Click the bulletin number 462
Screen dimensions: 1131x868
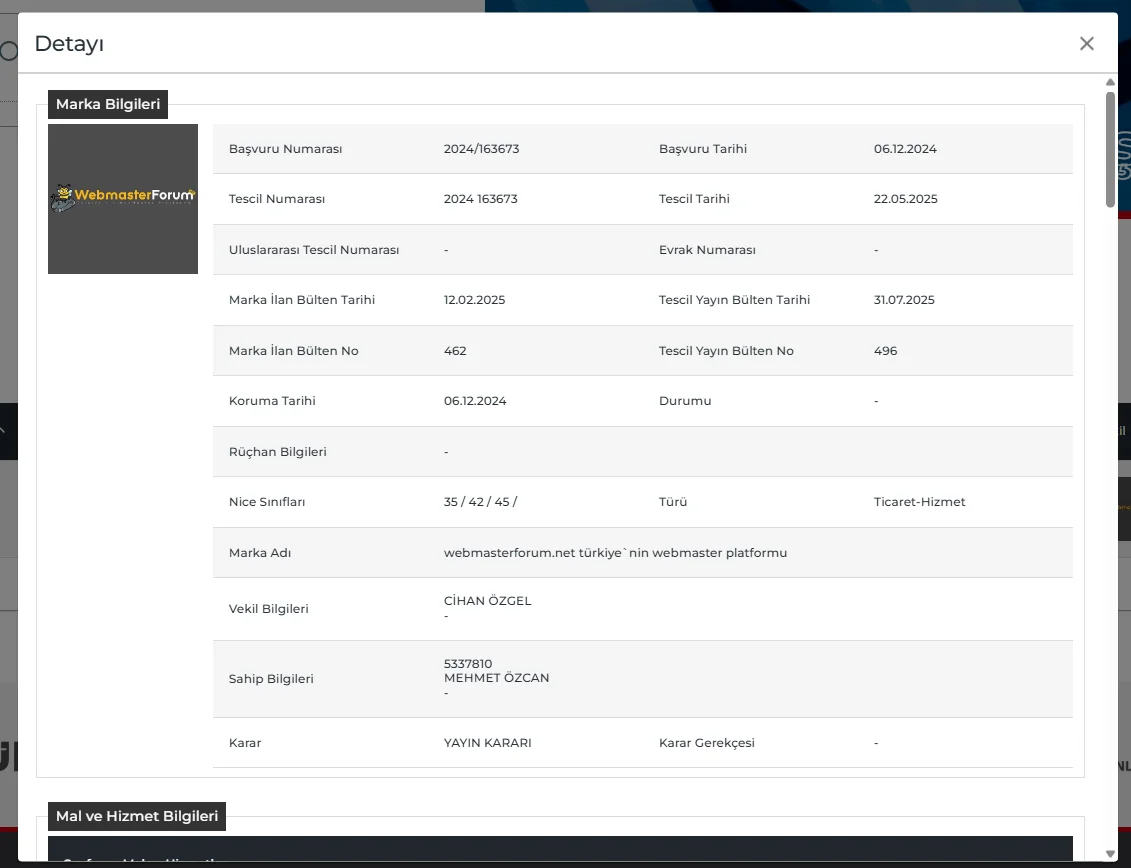455,351
